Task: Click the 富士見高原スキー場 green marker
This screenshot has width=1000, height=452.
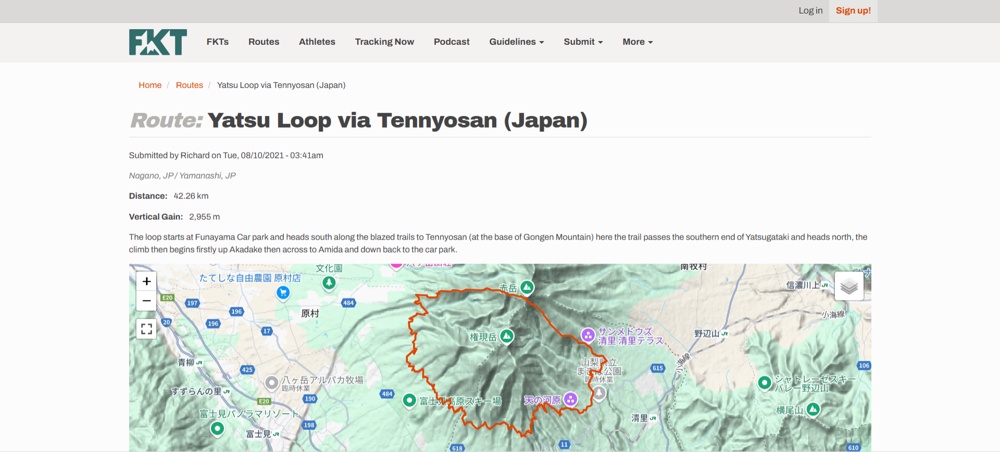Action: pos(409,400)
